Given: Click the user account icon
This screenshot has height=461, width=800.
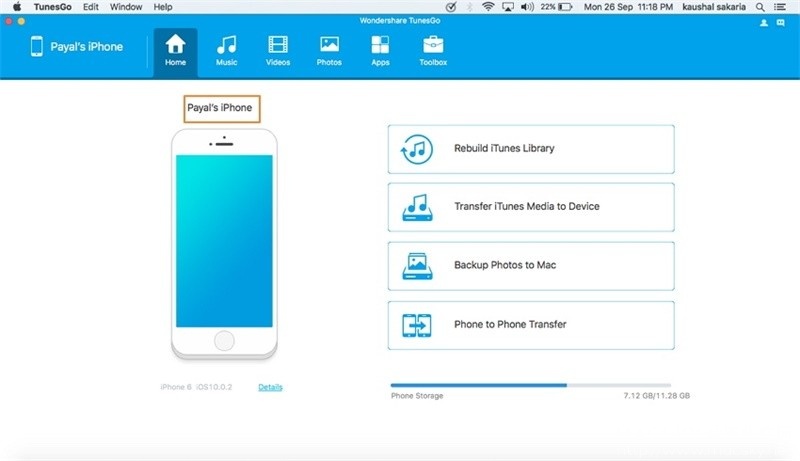Looking at the screenshot, I should pos(764,23).
